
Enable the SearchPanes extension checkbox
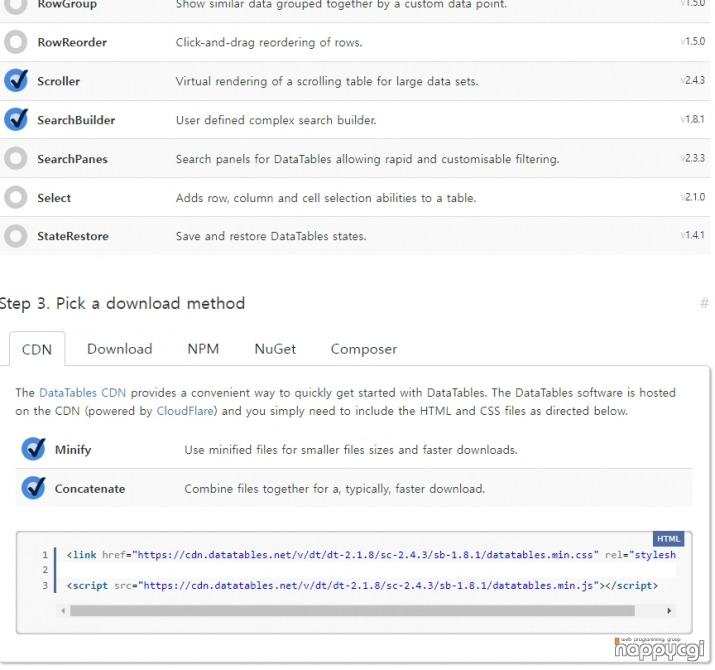click(x=16, y=159)
